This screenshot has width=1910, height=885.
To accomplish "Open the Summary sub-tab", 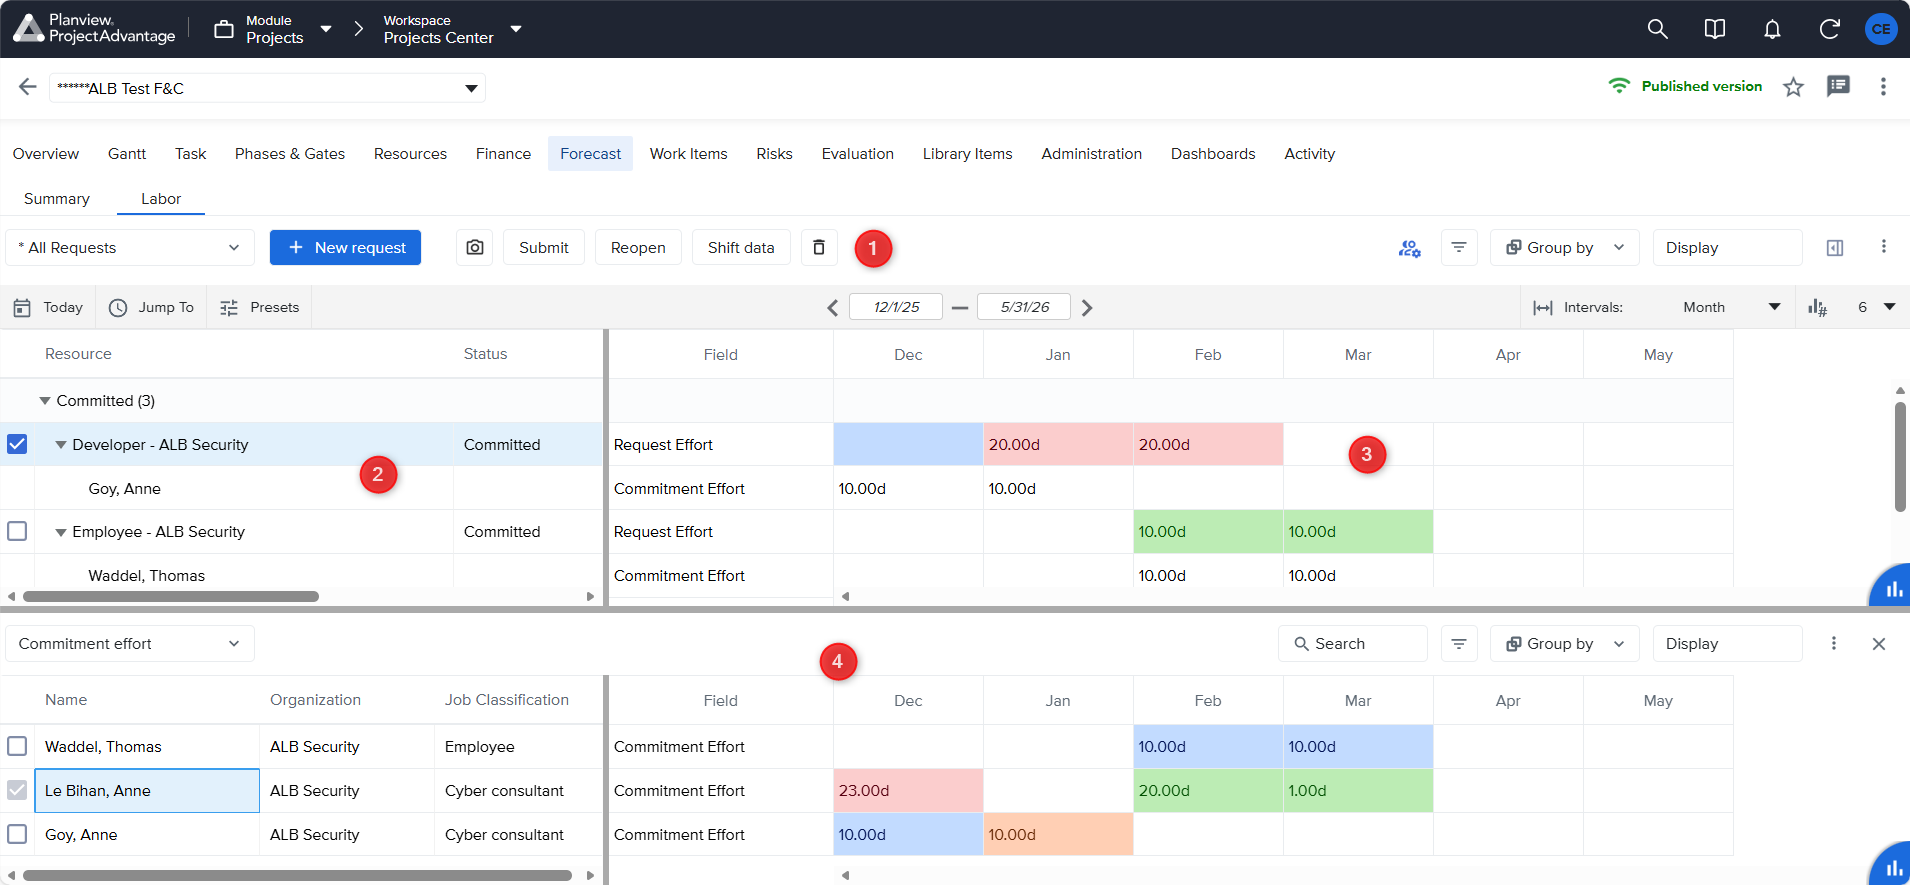I will pyautogui.click(x=57, y=199).
